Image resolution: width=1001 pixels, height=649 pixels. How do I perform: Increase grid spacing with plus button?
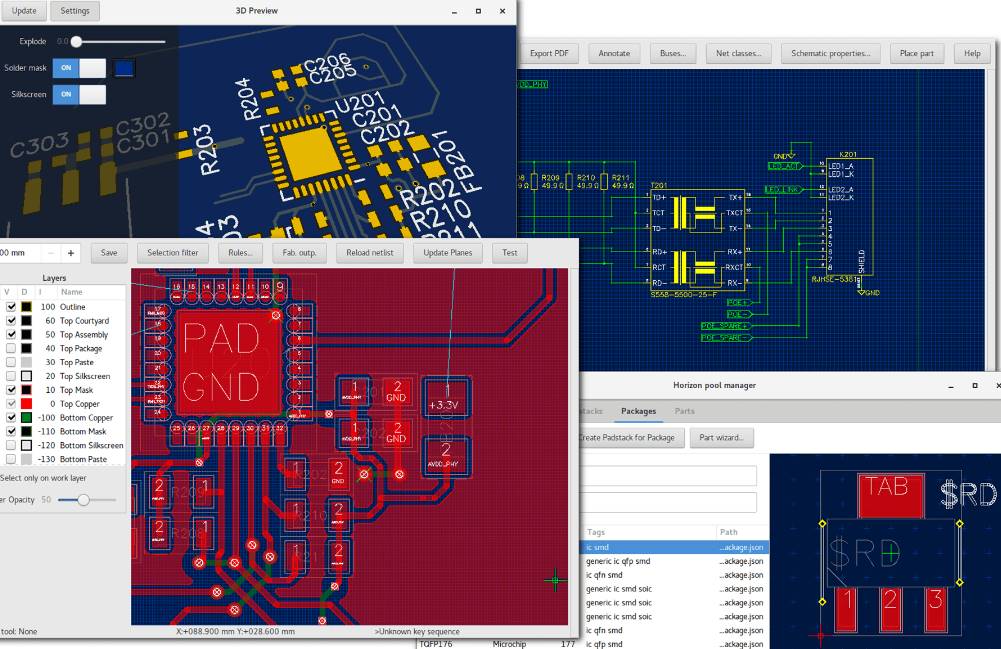click(71, 253)
